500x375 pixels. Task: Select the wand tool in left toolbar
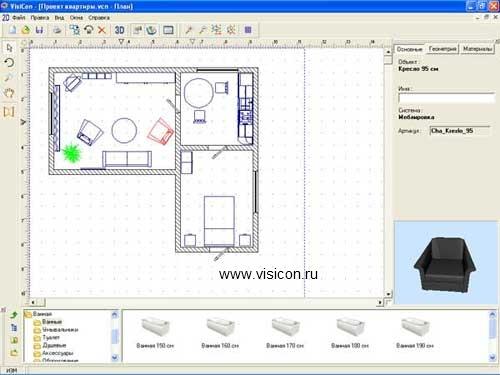click(x=9, y=78)
